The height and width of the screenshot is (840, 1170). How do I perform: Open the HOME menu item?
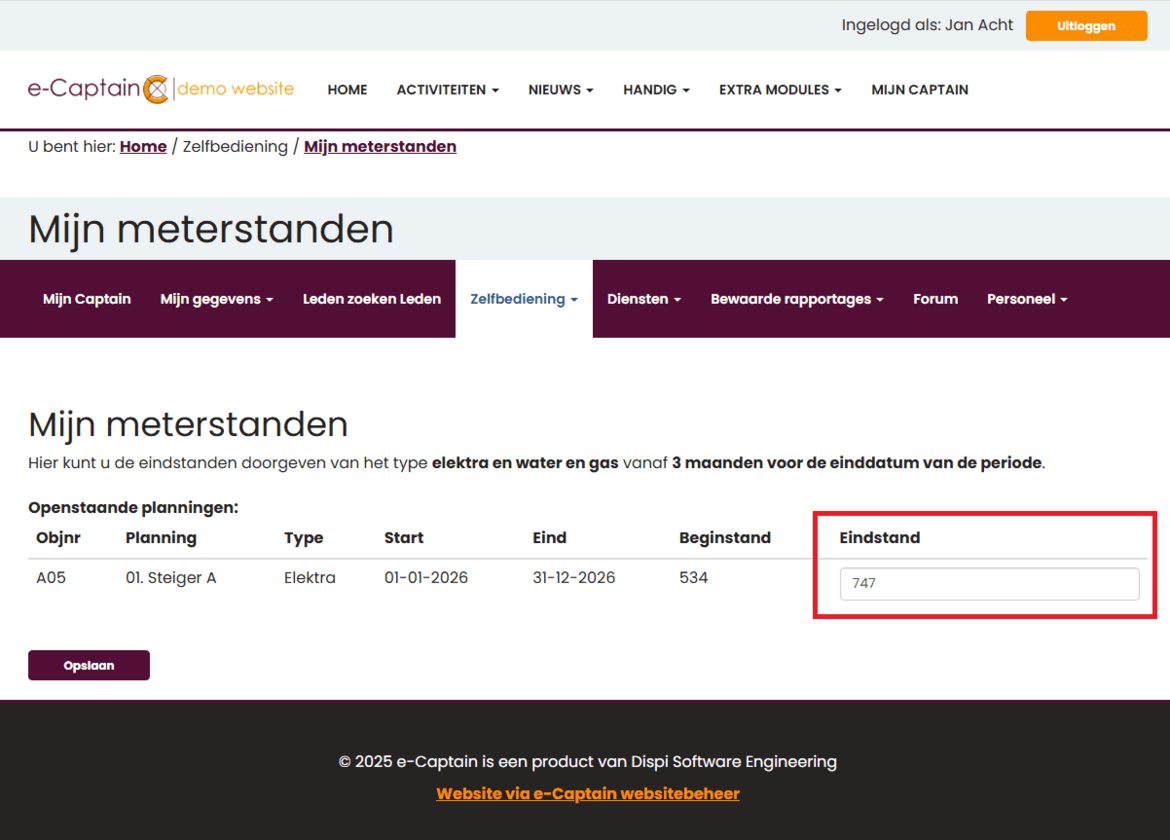click(347, 90)
